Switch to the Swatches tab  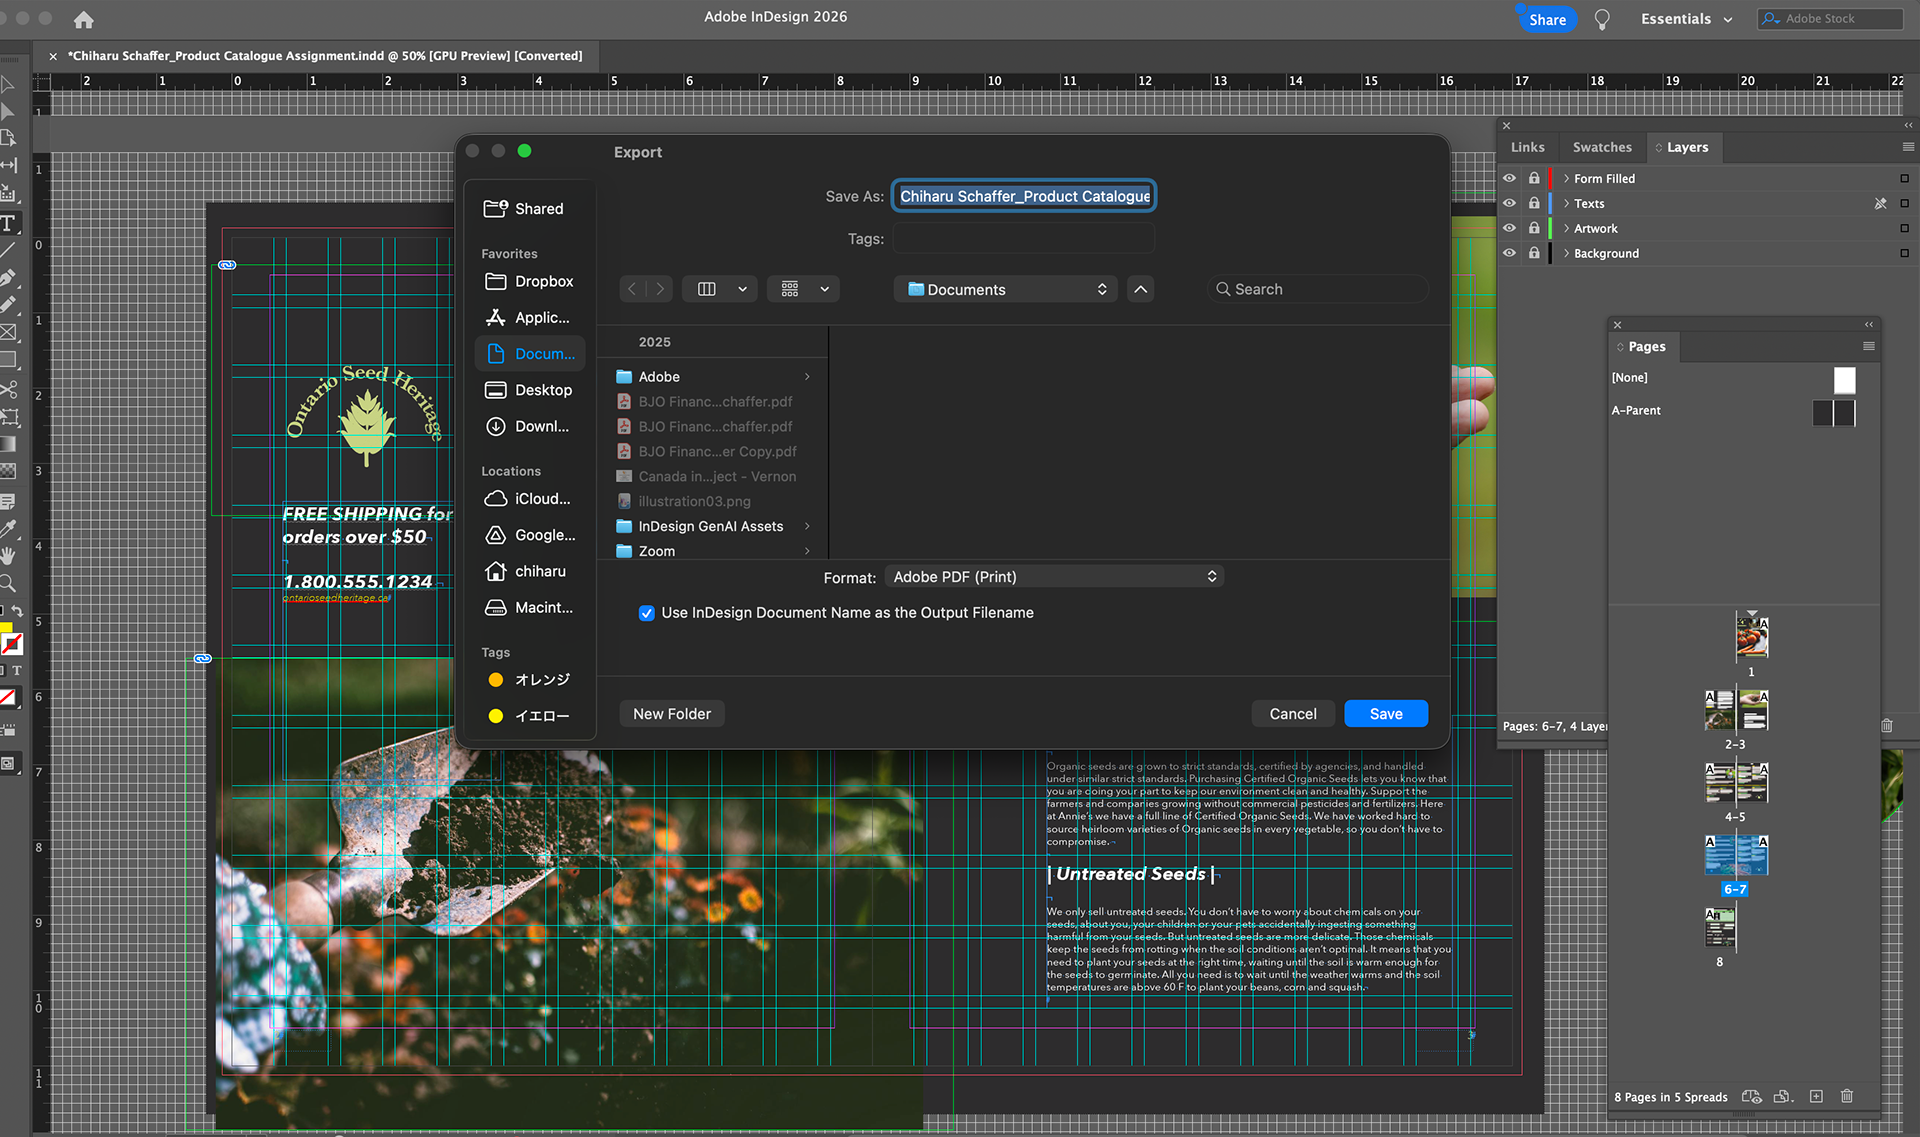click(x=1601, y=147)
